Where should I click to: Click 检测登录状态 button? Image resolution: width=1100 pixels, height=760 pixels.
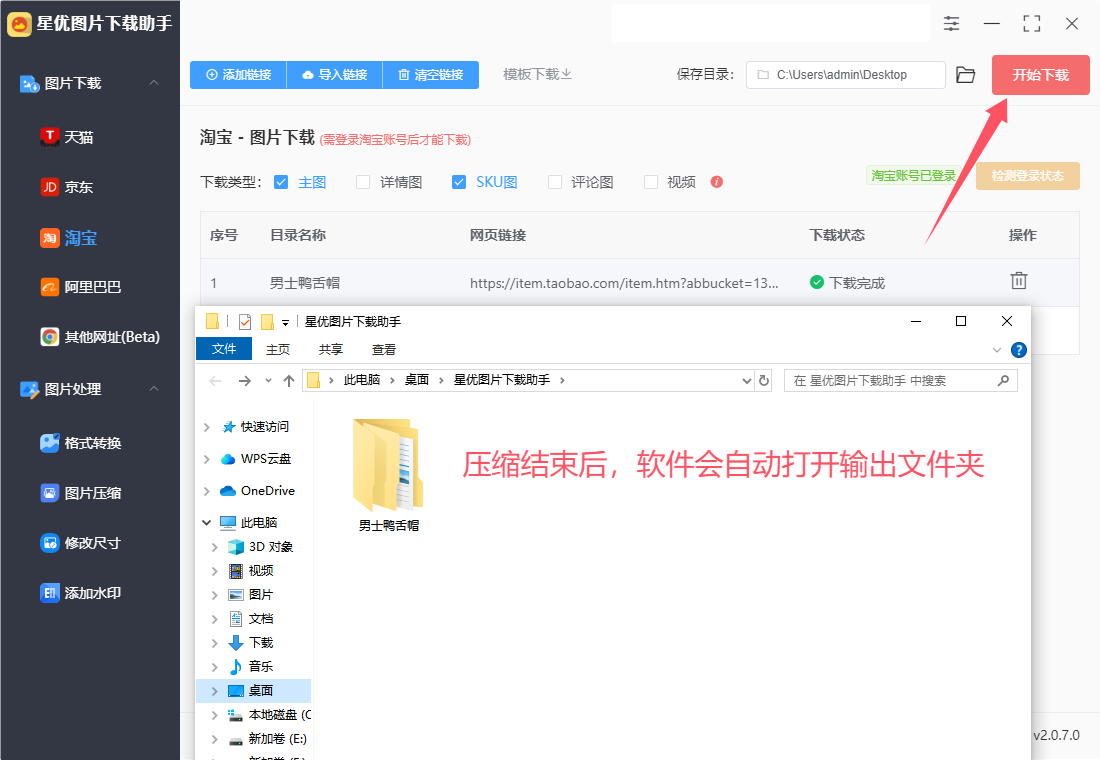click(x=1028, y=175)
